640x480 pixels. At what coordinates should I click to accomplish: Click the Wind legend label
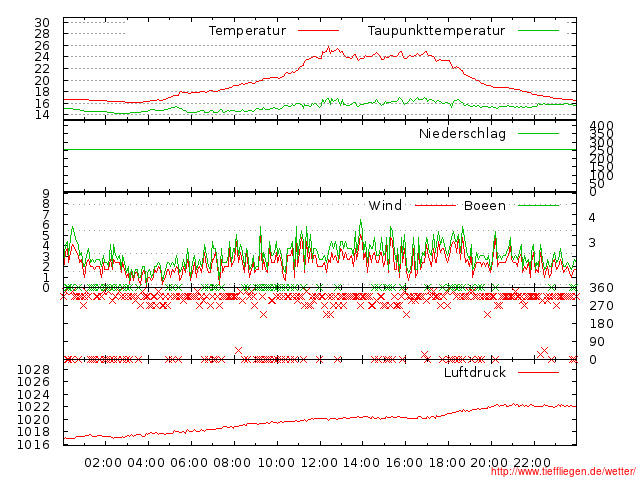coord(385,206)
